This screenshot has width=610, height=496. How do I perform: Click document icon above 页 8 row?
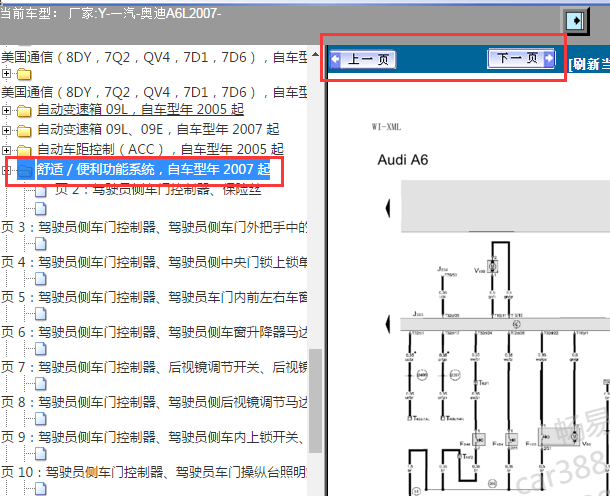click(40, 384)
